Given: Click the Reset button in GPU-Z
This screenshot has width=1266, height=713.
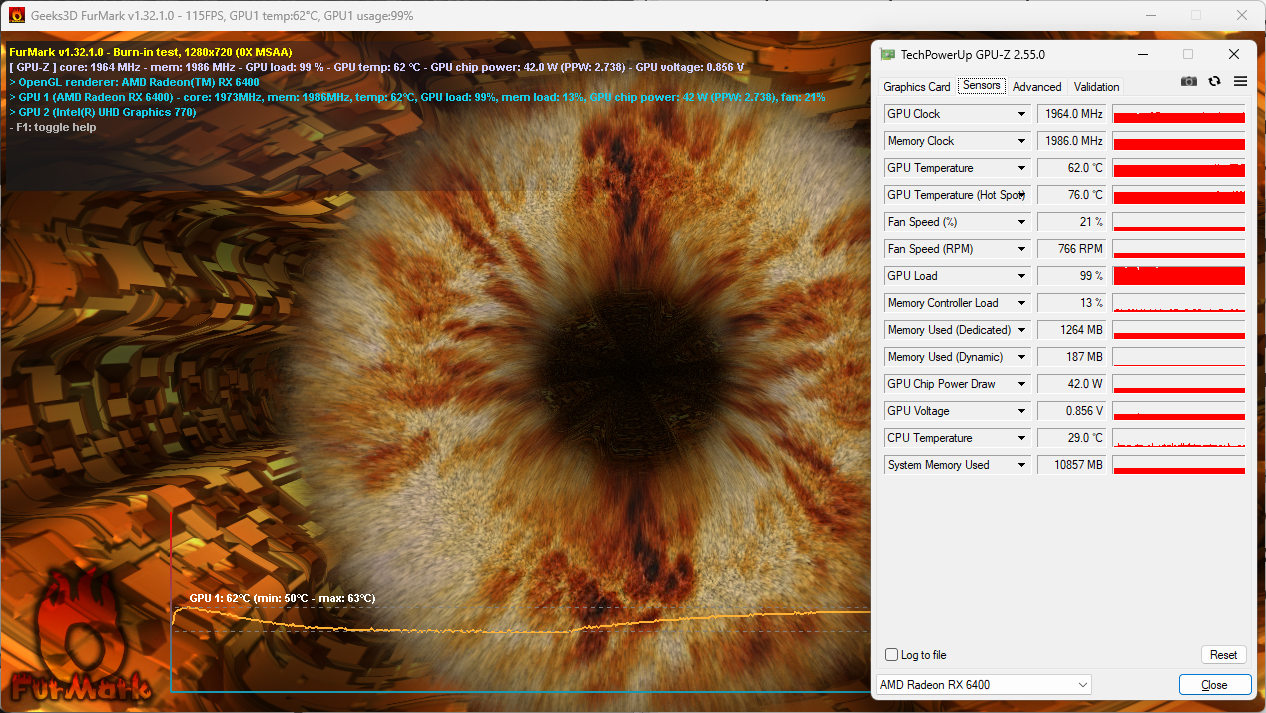Looking at the screenshot, I should (x=1223, y=655).
